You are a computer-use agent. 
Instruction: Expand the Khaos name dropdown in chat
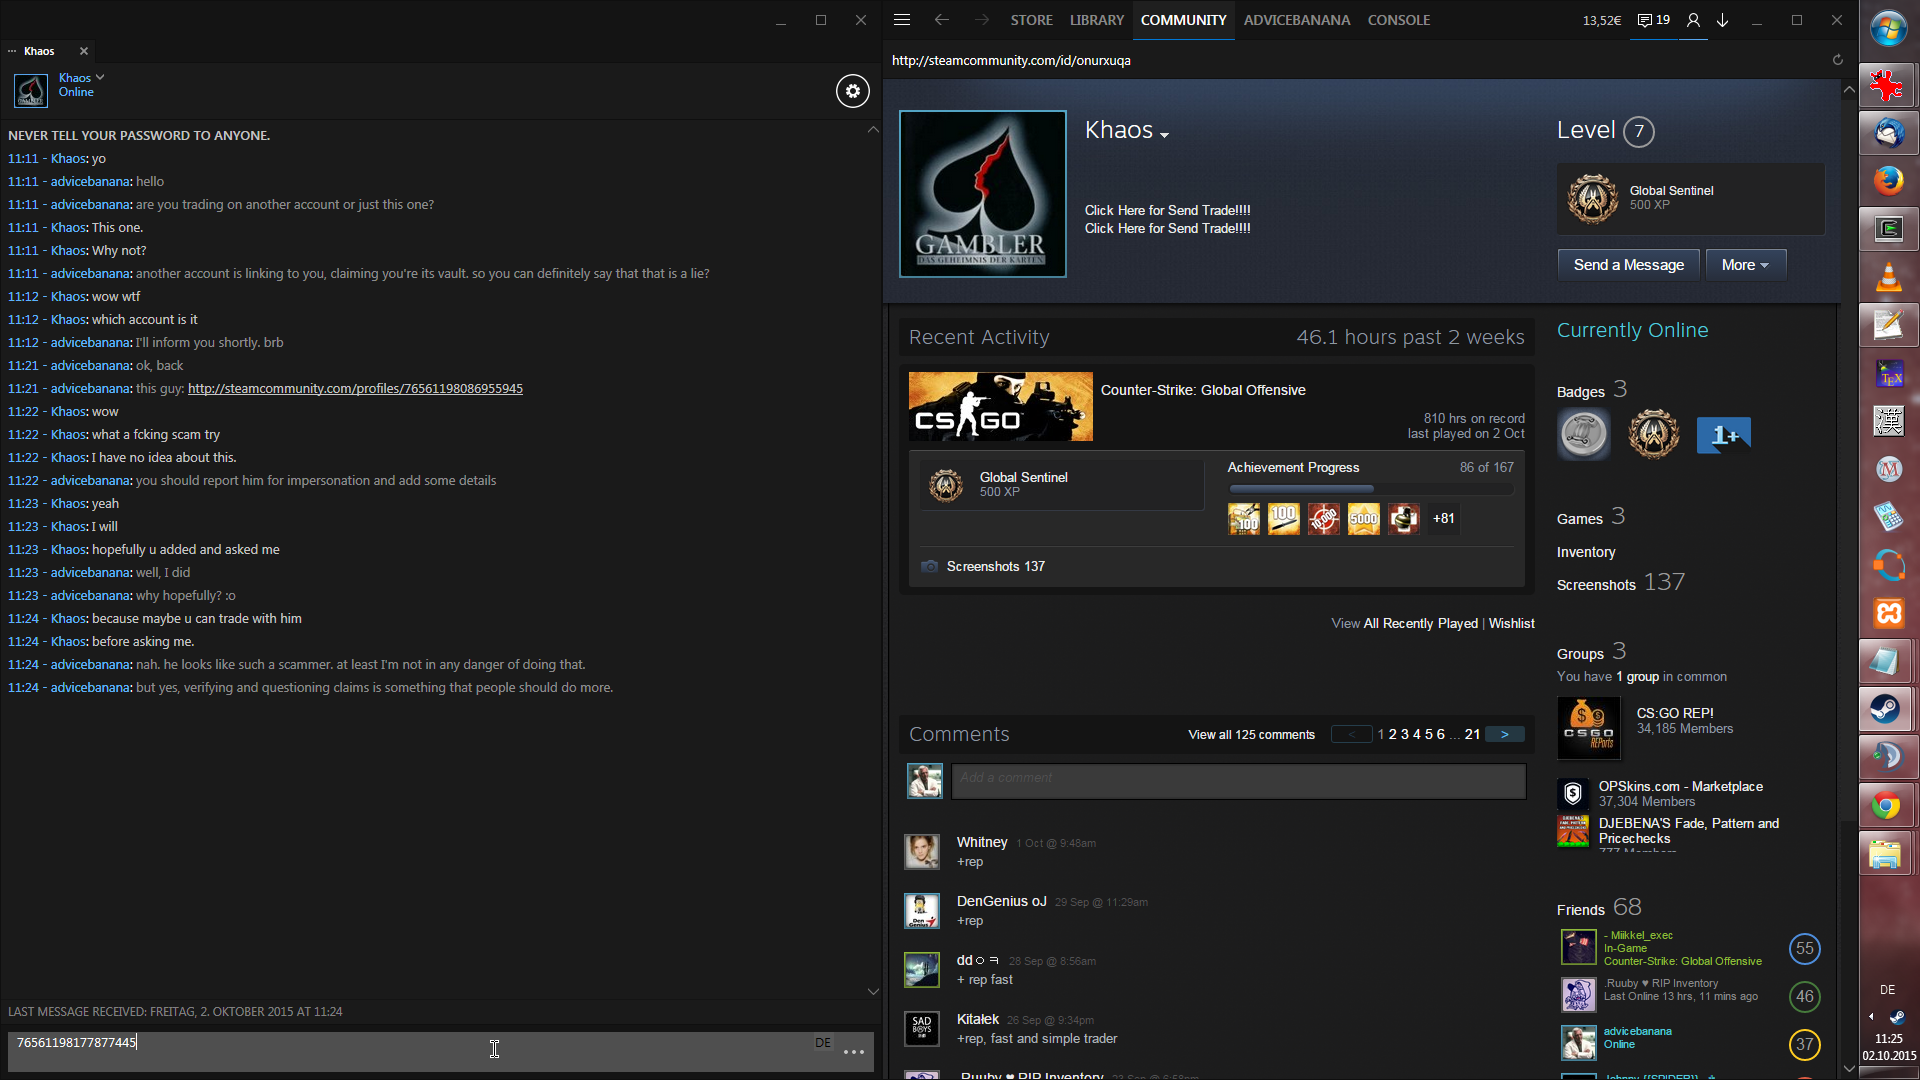click(x=100, y=77)
